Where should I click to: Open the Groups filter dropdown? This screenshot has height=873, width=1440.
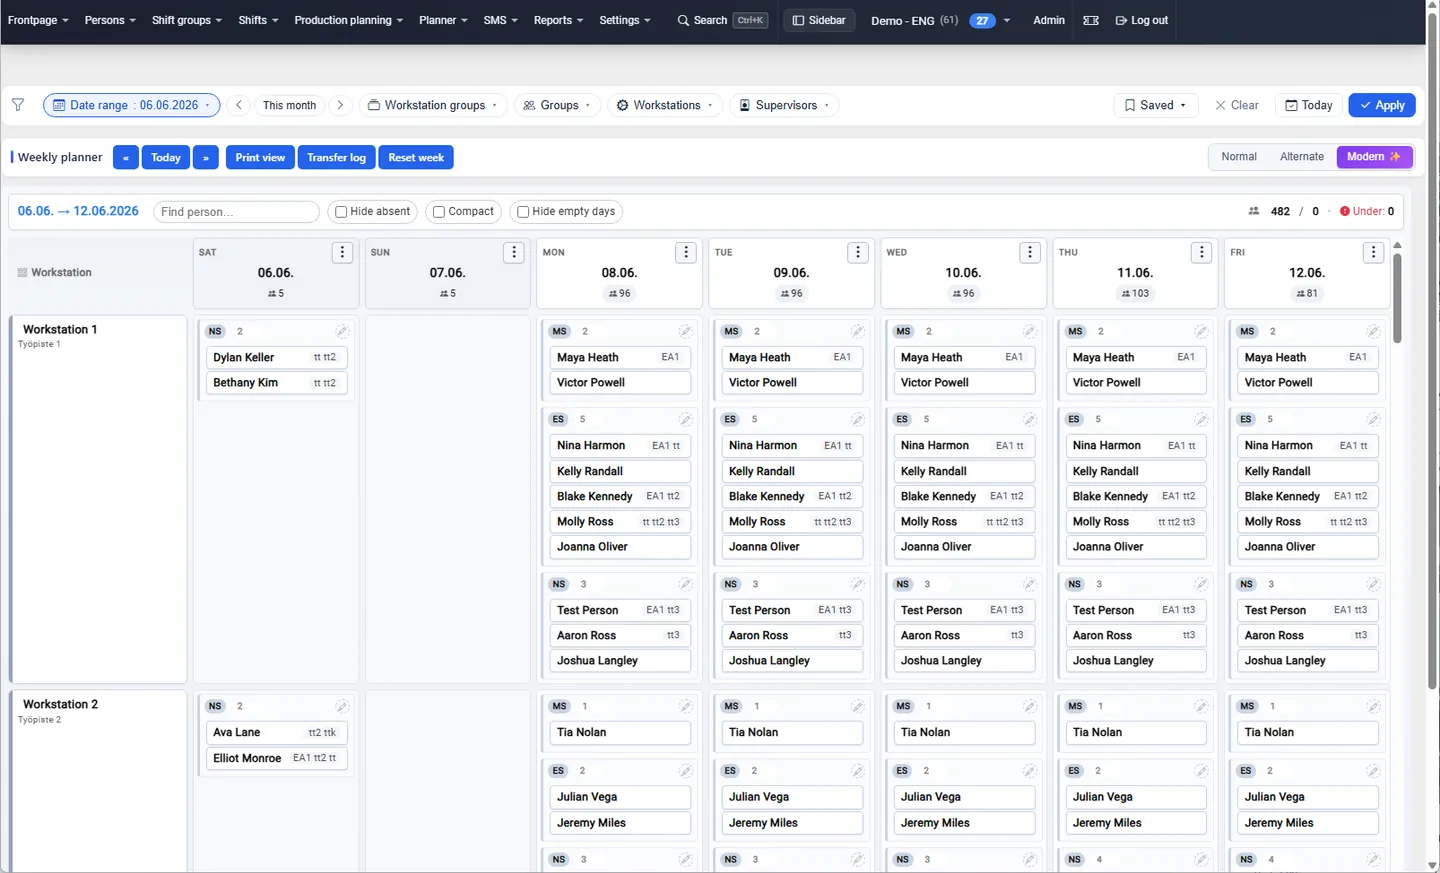tap(557, 105)
